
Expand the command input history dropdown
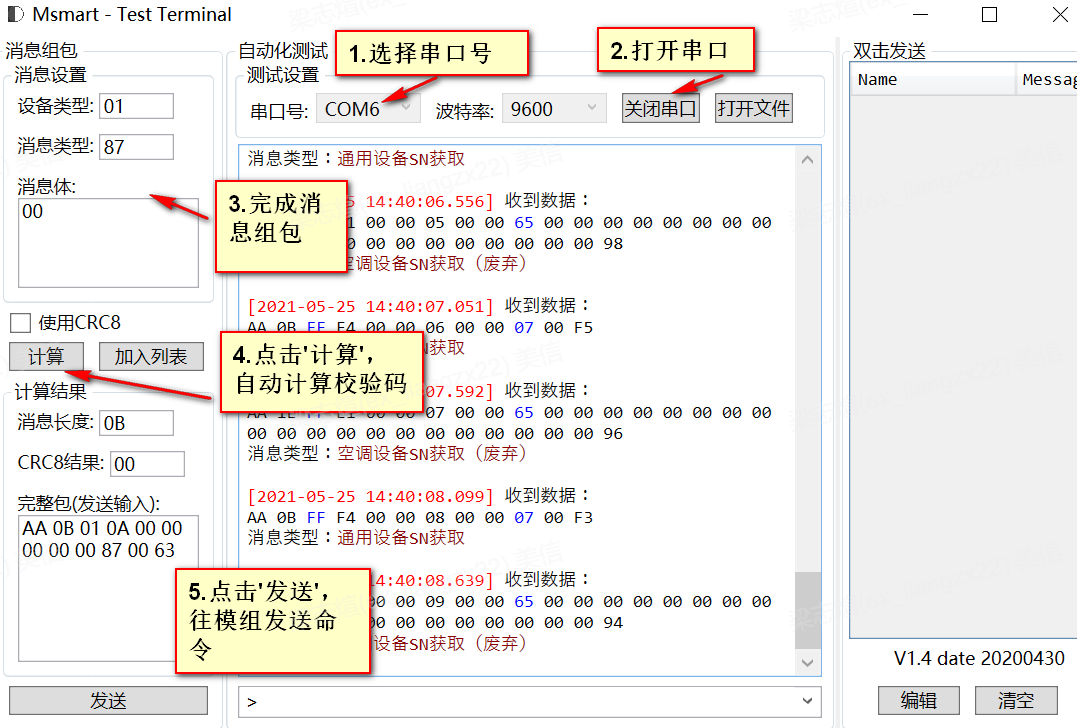point(807,701)
